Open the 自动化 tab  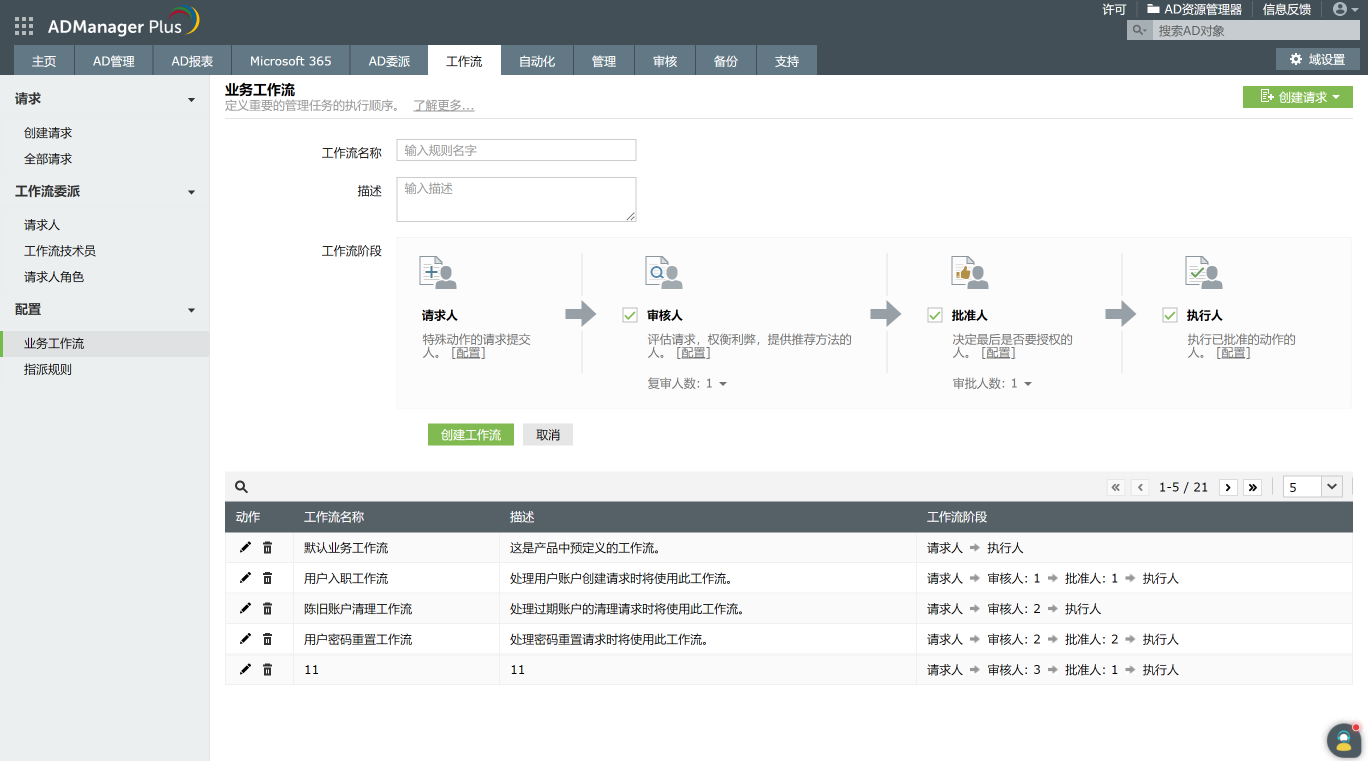click(537, 61)
